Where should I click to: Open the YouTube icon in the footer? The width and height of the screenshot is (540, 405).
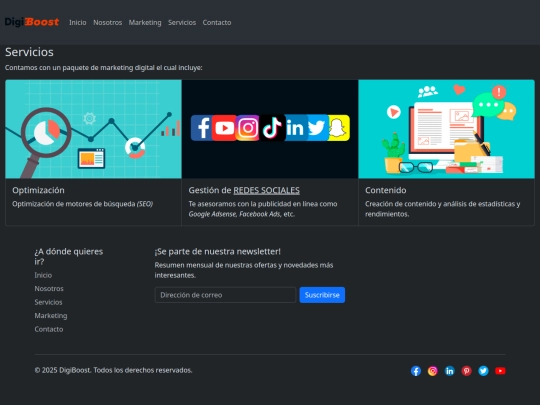point(500,371)
